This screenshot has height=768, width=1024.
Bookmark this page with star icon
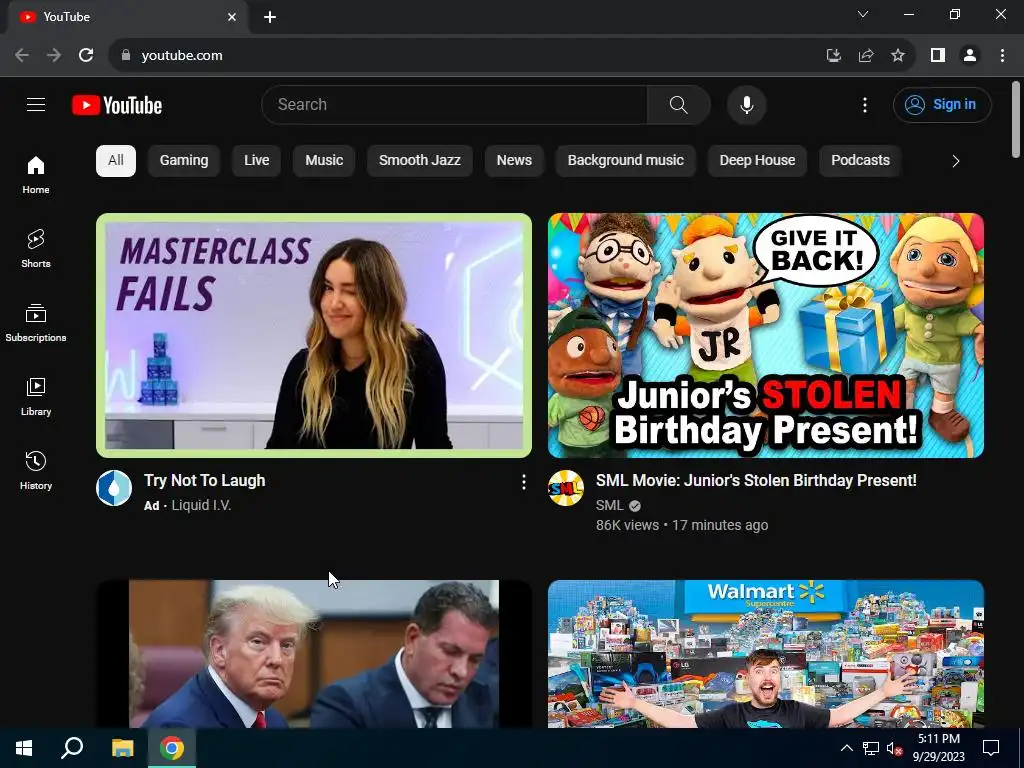click(898, 55)
